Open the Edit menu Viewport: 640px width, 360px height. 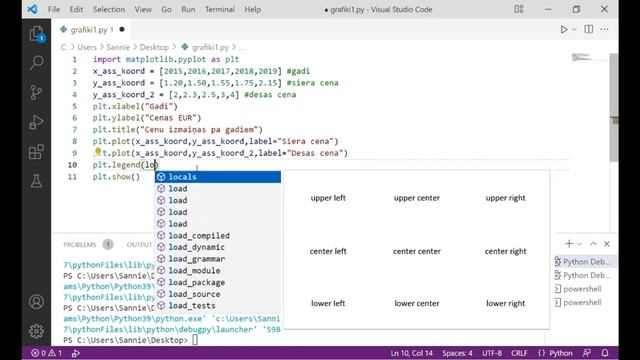point(76,9)
